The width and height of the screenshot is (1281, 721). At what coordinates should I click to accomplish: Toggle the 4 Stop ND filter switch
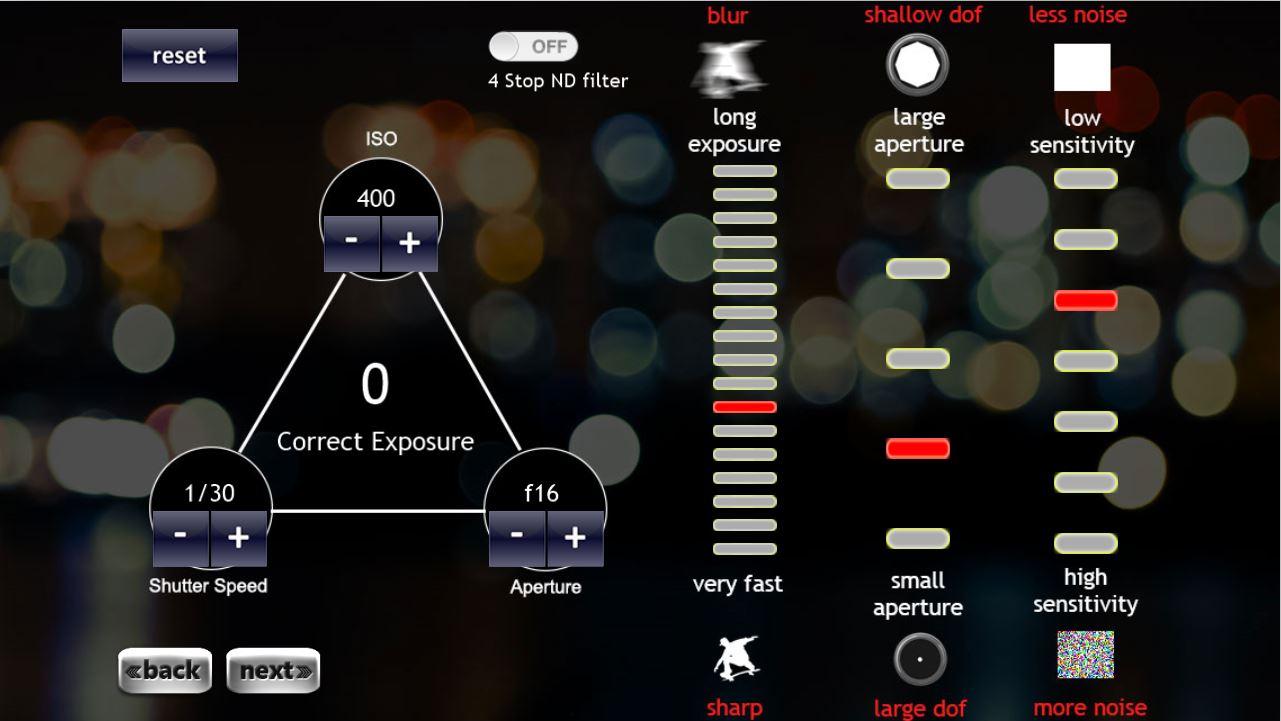click(x=533, y=46)
